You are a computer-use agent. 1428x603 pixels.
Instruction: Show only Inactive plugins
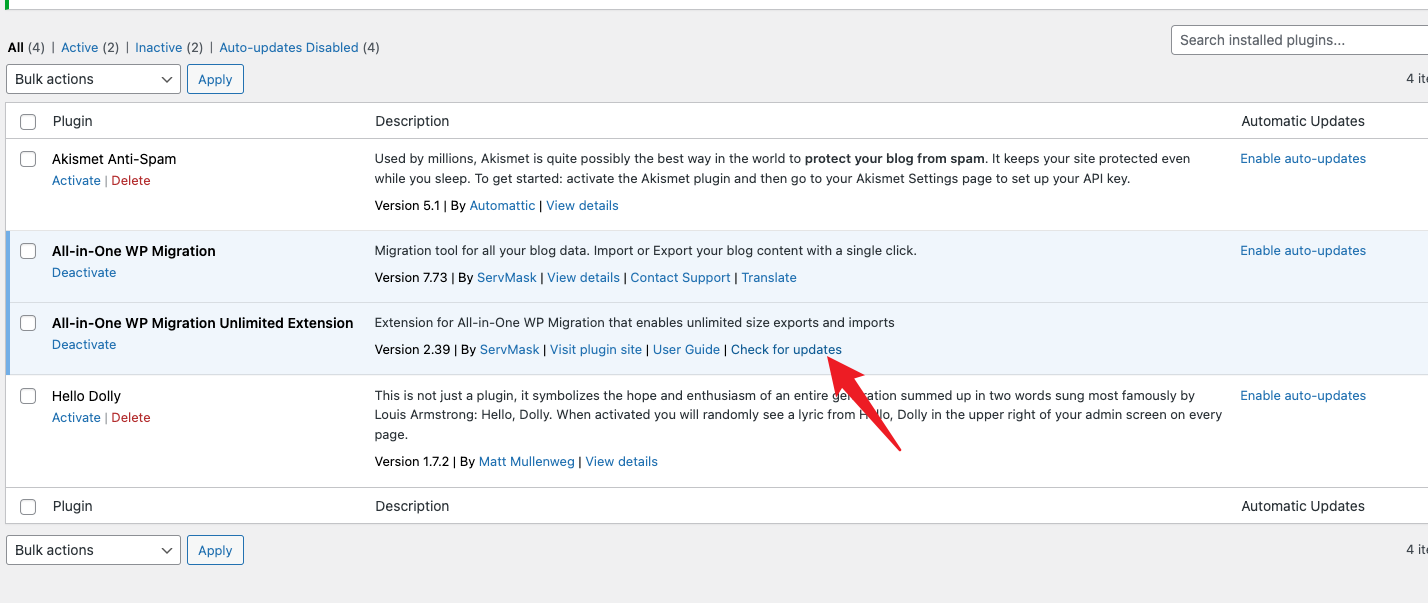(x=158, y=47)
